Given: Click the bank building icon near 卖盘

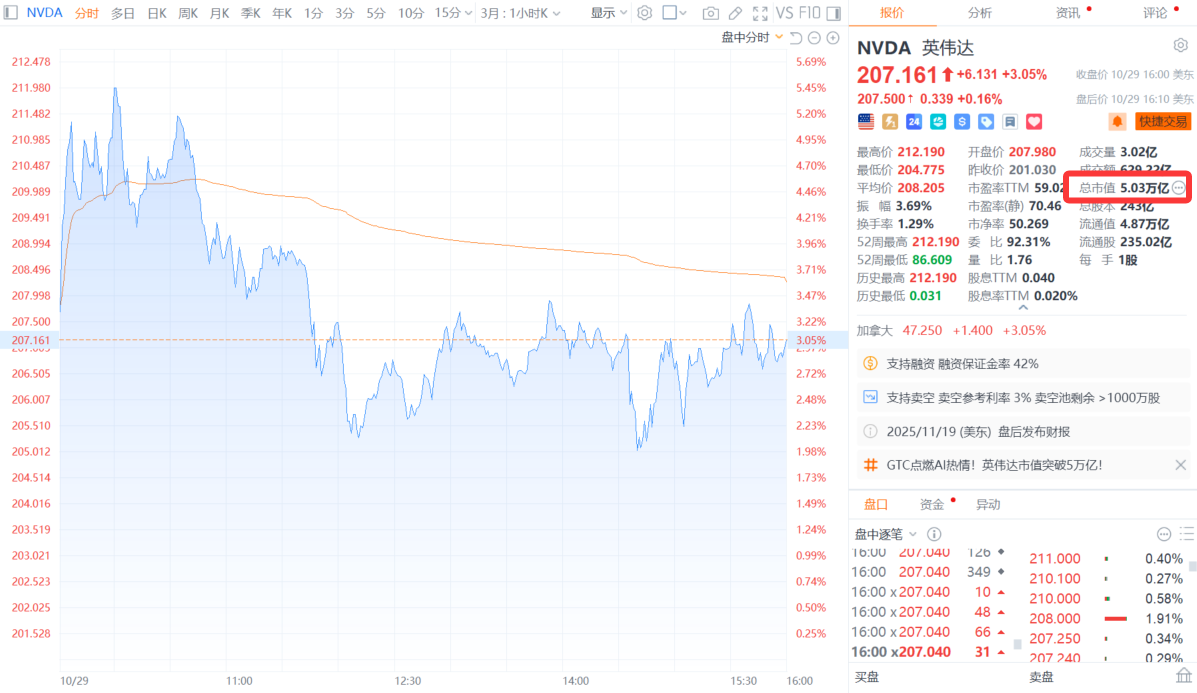Looking at the screenshot, I should point(1183,675).
